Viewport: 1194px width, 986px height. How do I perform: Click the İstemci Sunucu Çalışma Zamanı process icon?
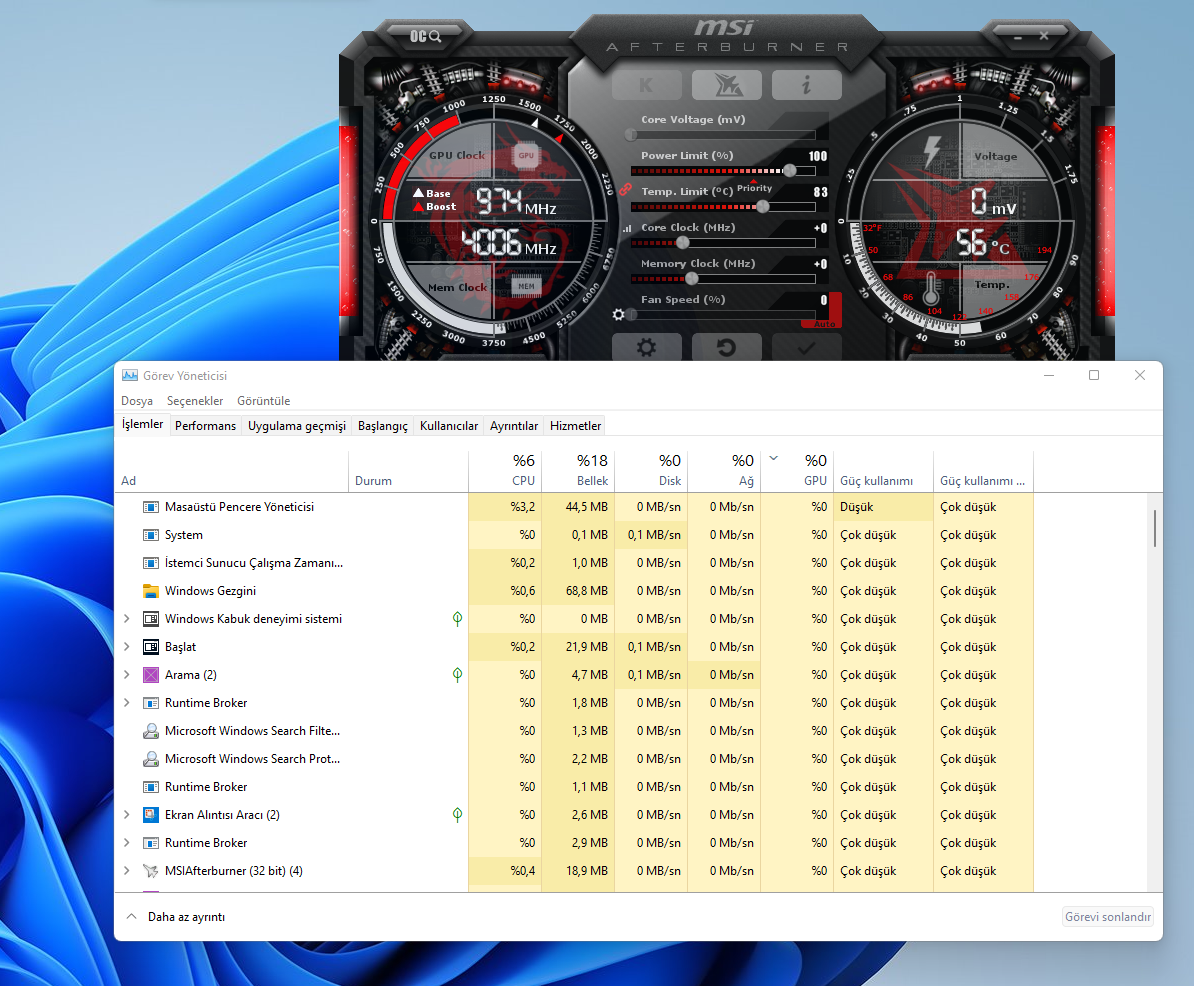[x=151, y=563]
